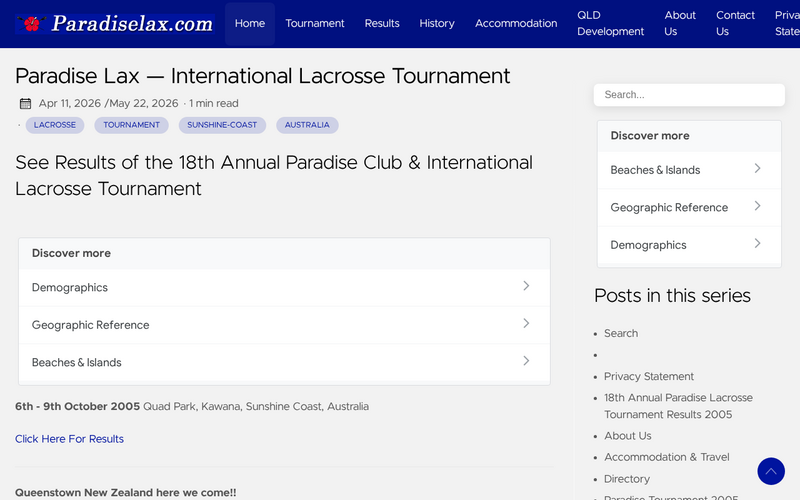Open the History menu item
Screen dimensions: 800x500
coord(437,23)
